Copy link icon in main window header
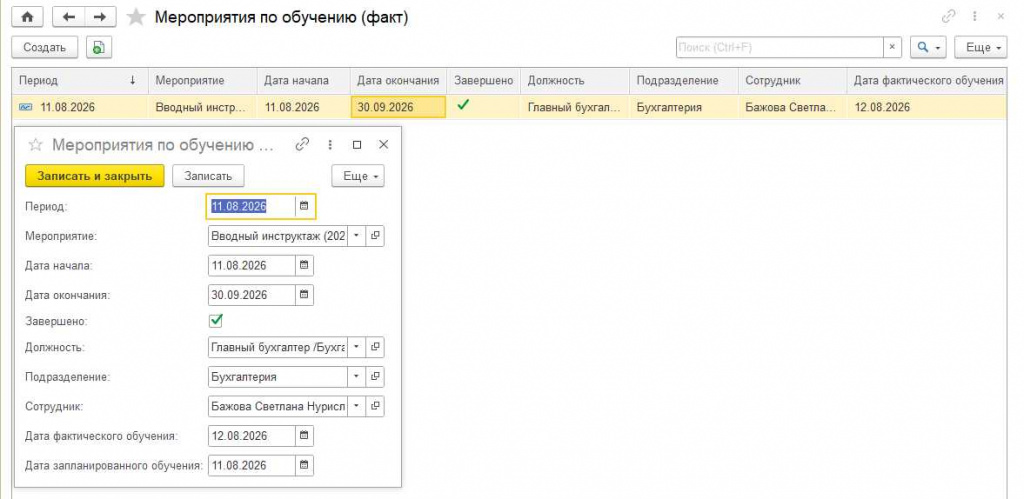The image size is (1024, 499). [x=948, y=17]
